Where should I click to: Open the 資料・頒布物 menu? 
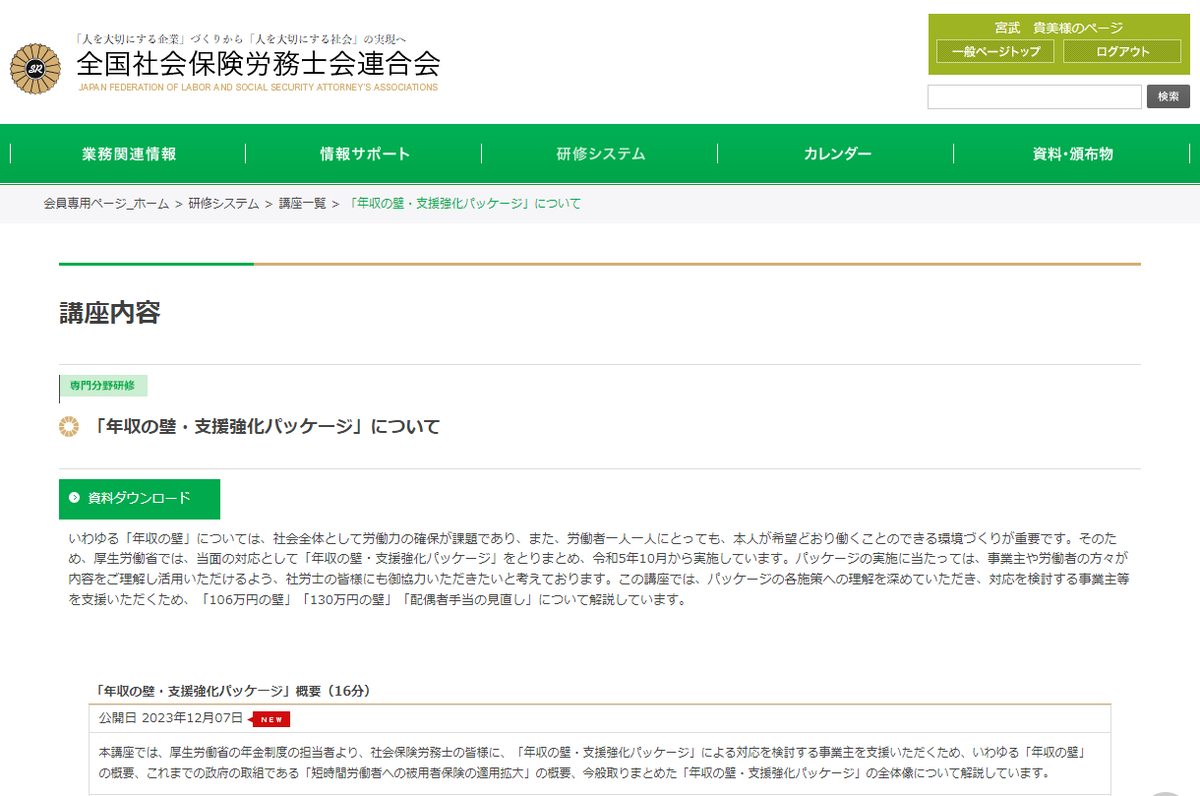coord(1072,154)
